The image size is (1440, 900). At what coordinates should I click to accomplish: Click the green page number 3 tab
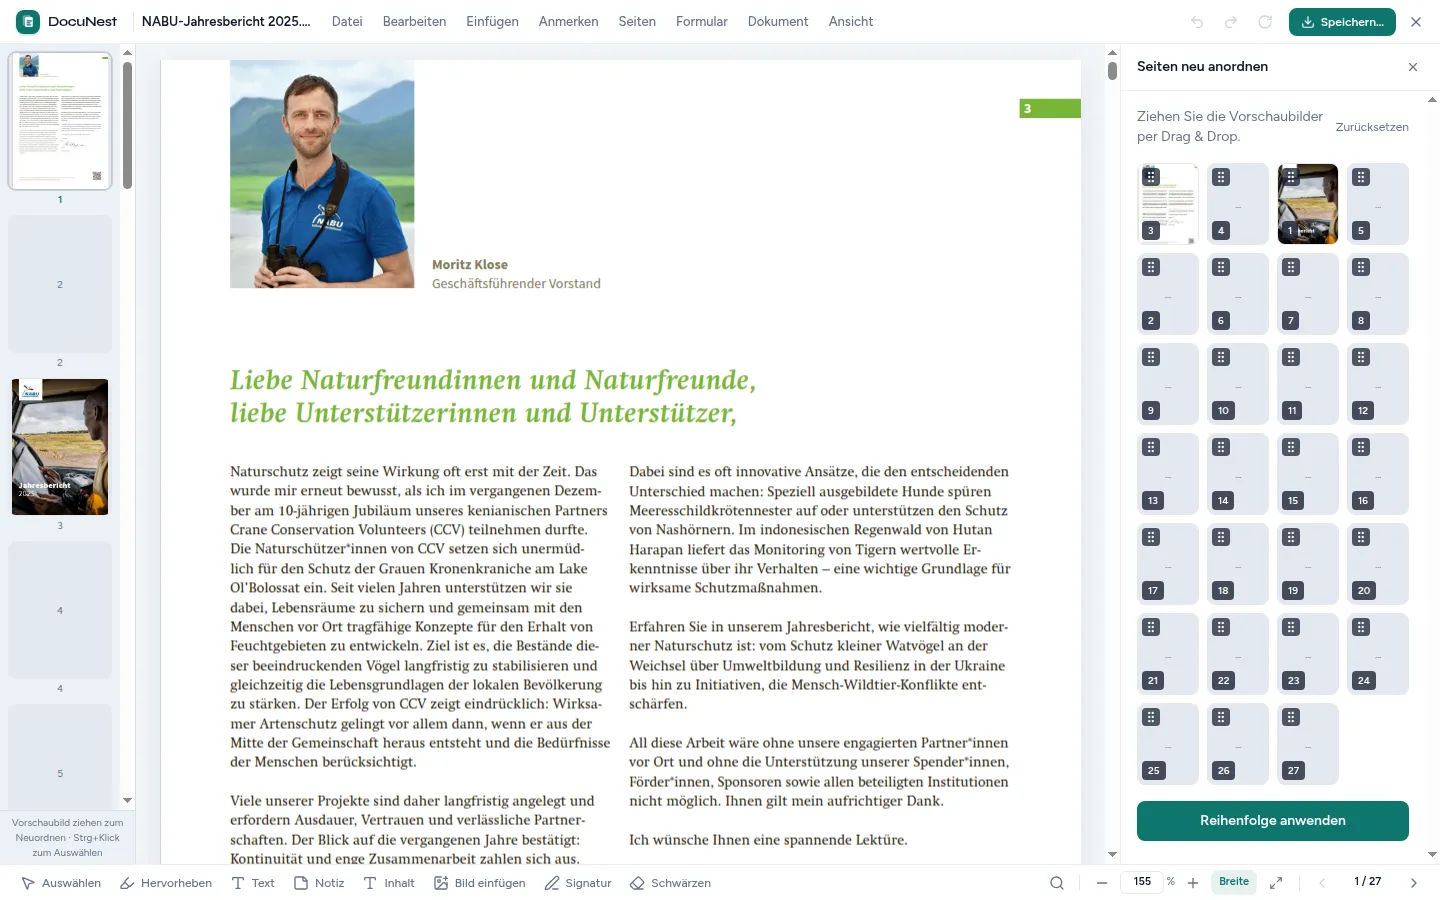point(1050,108)
